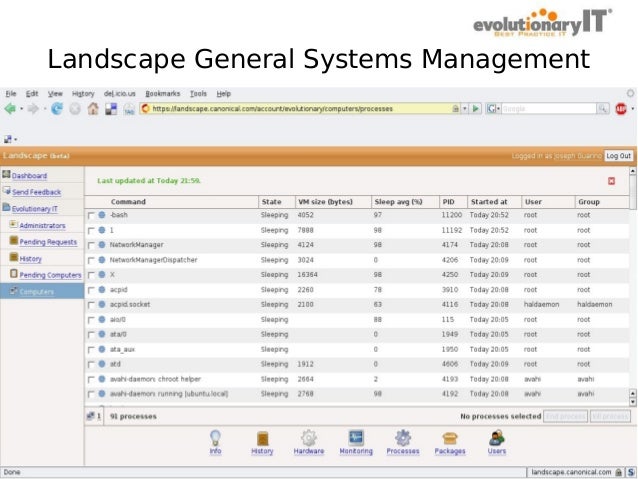Click the Send Feedback sidebar icon
Viewport: 638px width, 479px height.
7,190
